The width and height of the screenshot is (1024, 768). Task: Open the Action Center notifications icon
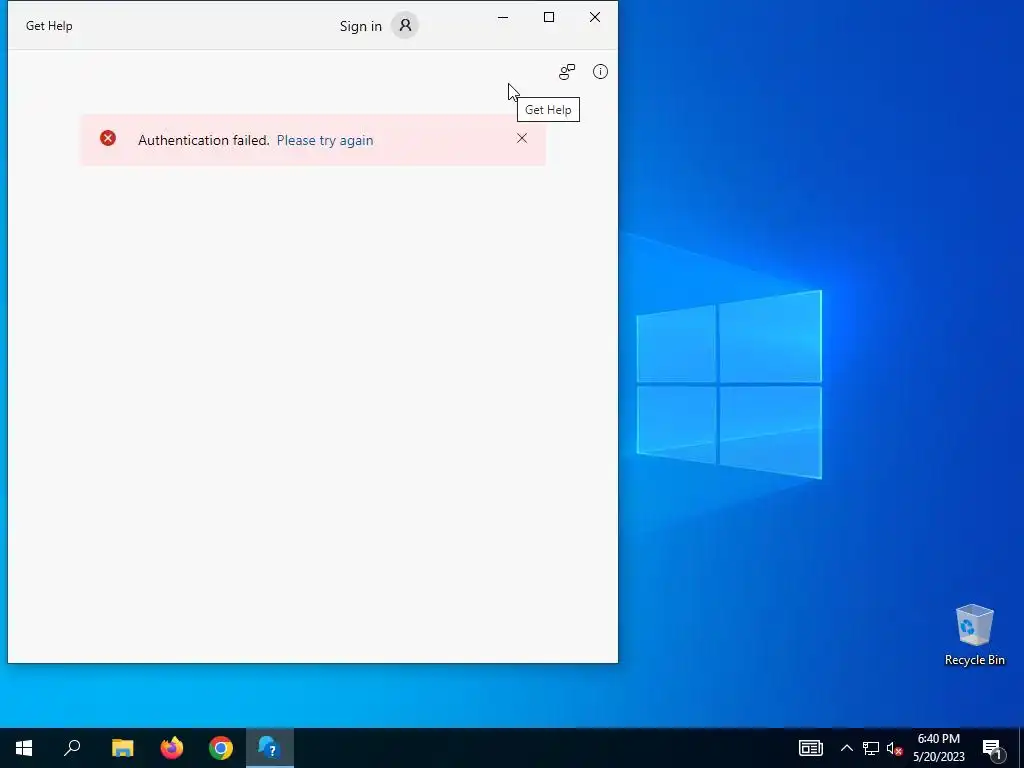click(x=992, y=749)
